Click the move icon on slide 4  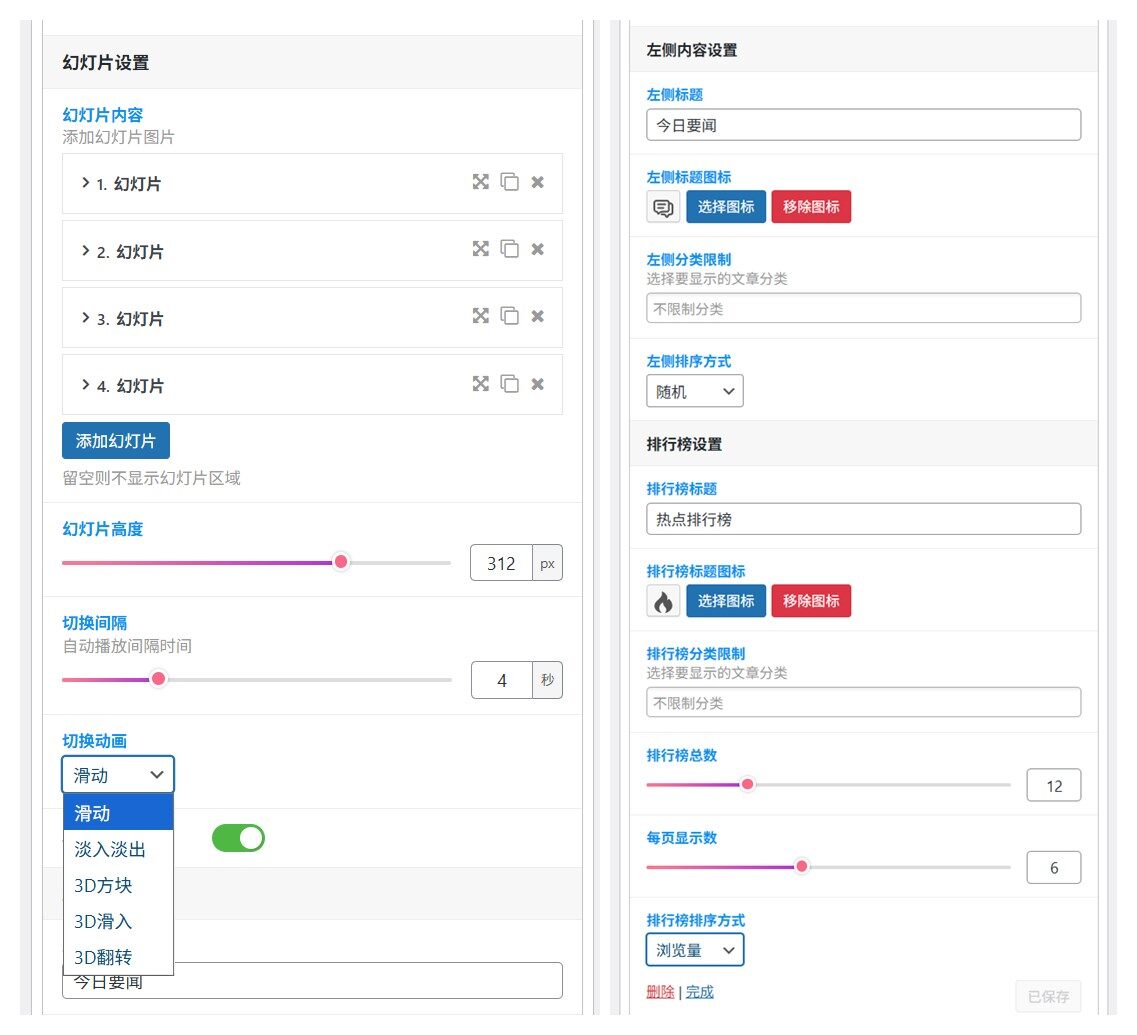click(x=481, y=383)
